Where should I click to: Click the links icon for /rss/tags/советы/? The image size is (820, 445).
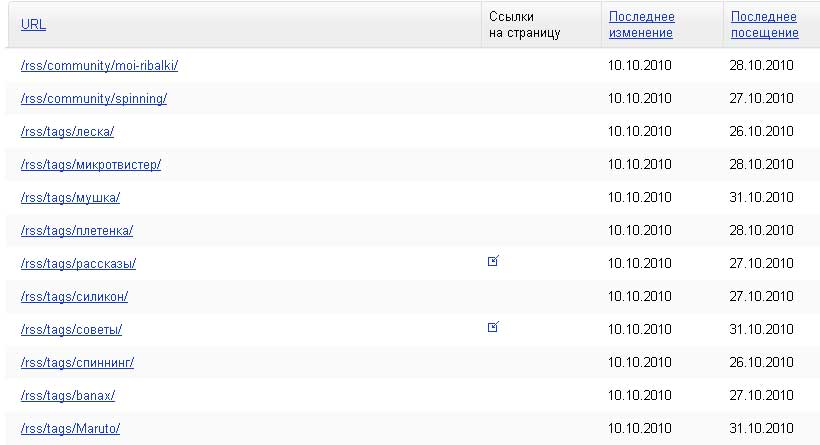tap(492, 328)
